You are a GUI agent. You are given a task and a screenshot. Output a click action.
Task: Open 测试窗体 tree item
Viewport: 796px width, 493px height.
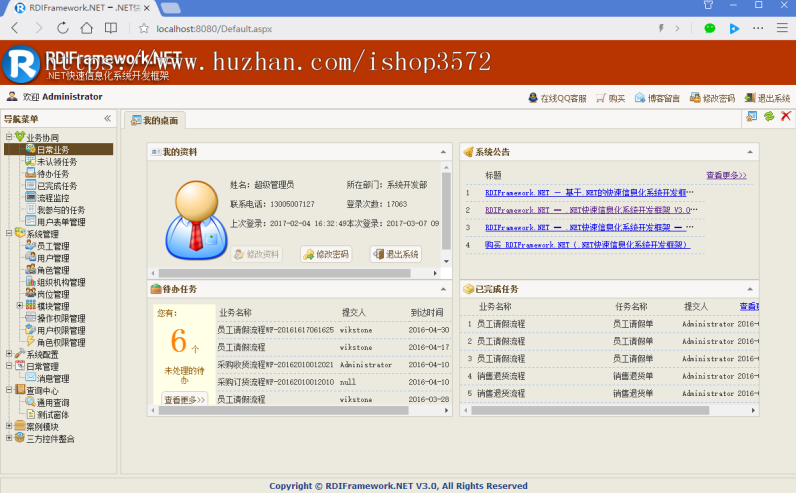53,415
